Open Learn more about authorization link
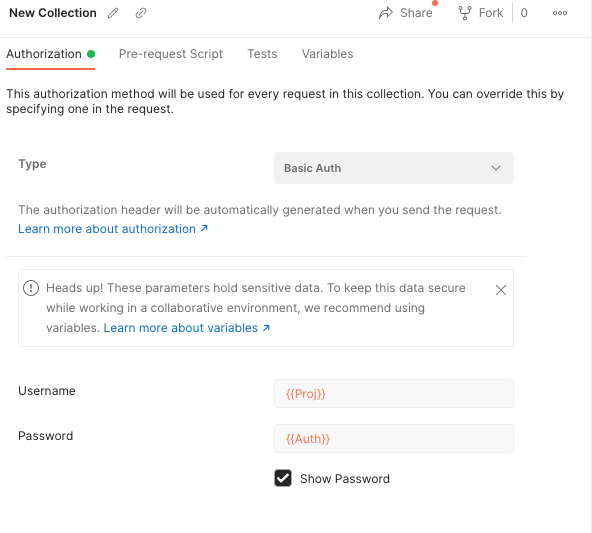This screenshot has width=592, height=533. [x=113, y=229]
